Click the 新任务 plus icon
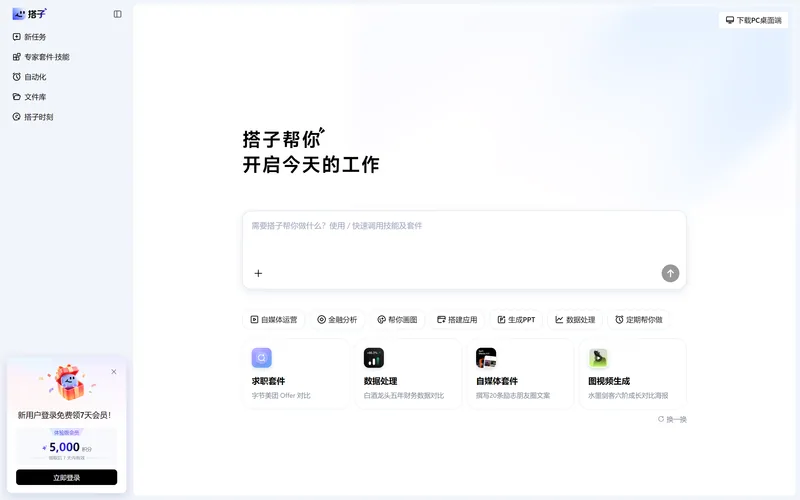The width and height of the screenshot is (800, 500). [17, 37]
